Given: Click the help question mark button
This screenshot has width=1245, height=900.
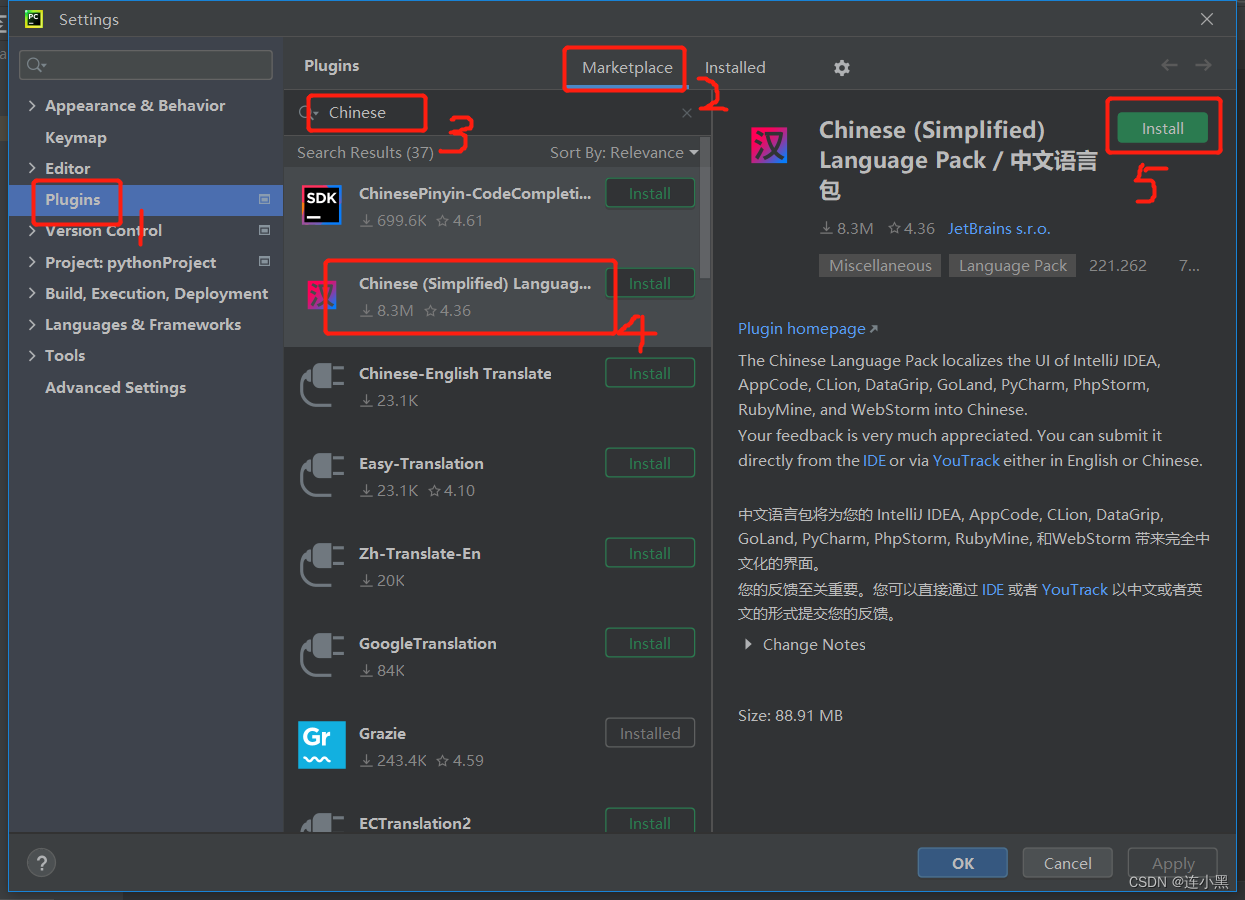Looking at the screenshot, I should coord(41,863).
